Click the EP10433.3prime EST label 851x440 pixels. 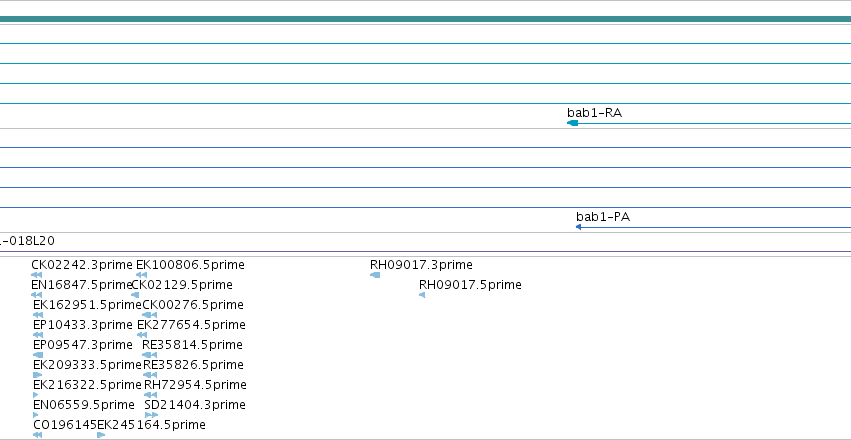coord(82,325)
